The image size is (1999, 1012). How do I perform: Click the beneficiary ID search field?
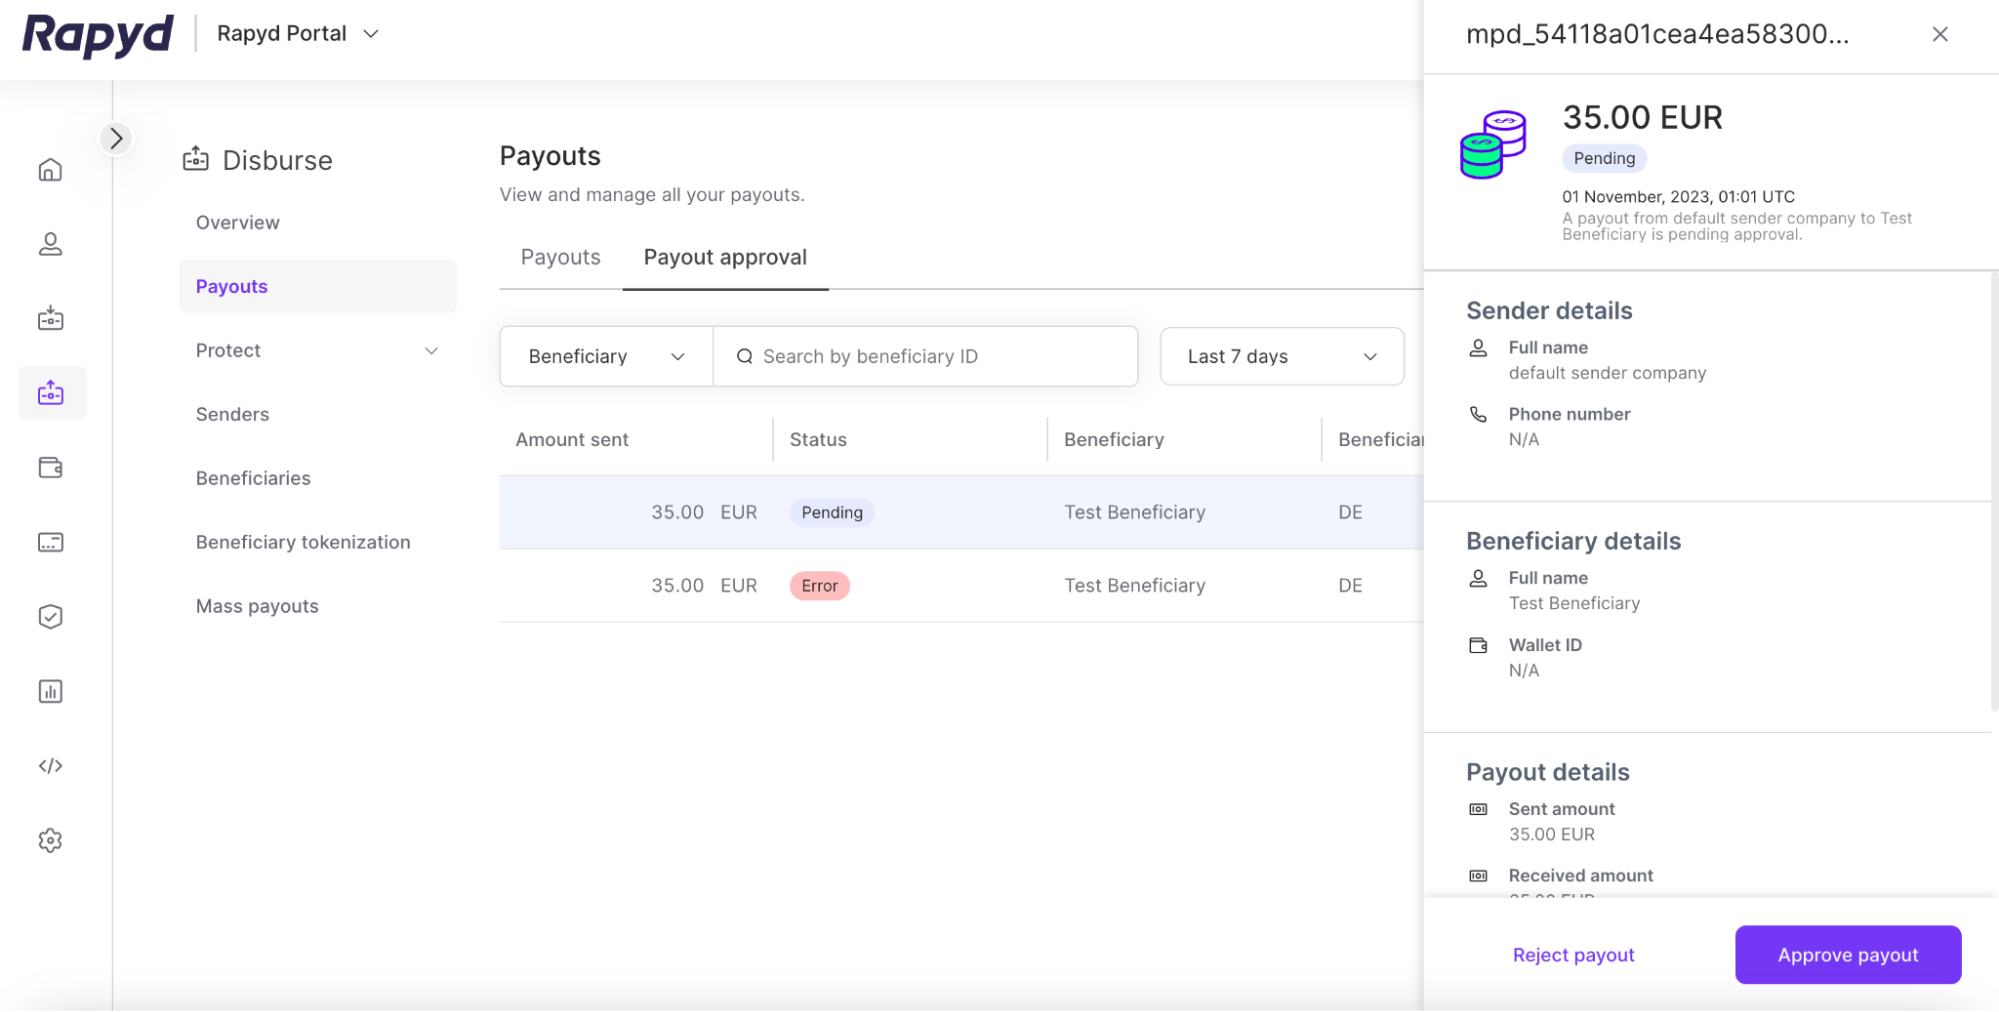point(925,355)
